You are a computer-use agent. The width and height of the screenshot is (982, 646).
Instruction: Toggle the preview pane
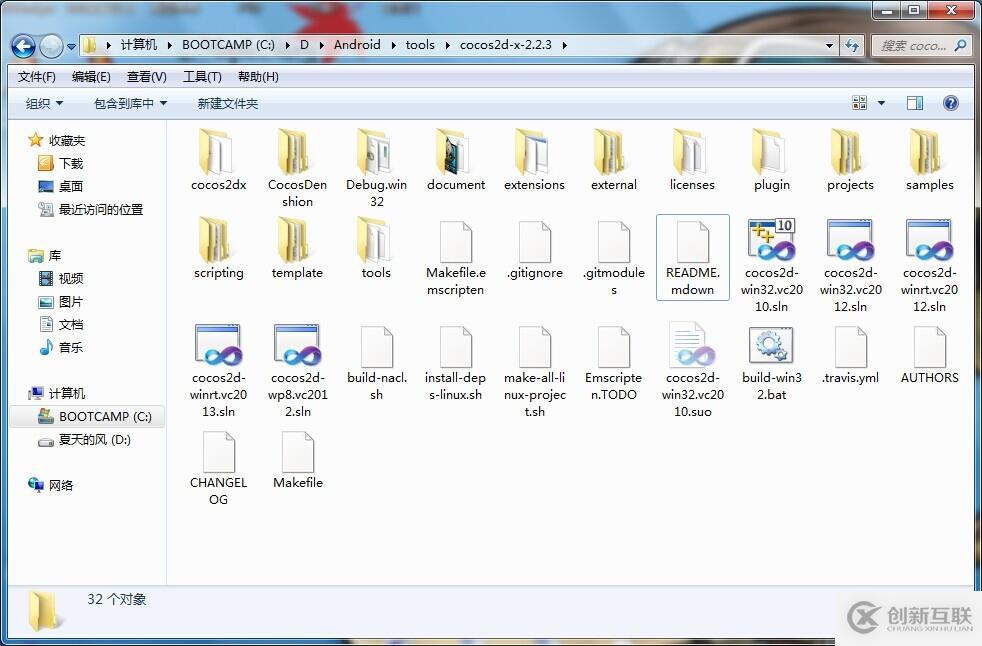click(x=915, y=103)
